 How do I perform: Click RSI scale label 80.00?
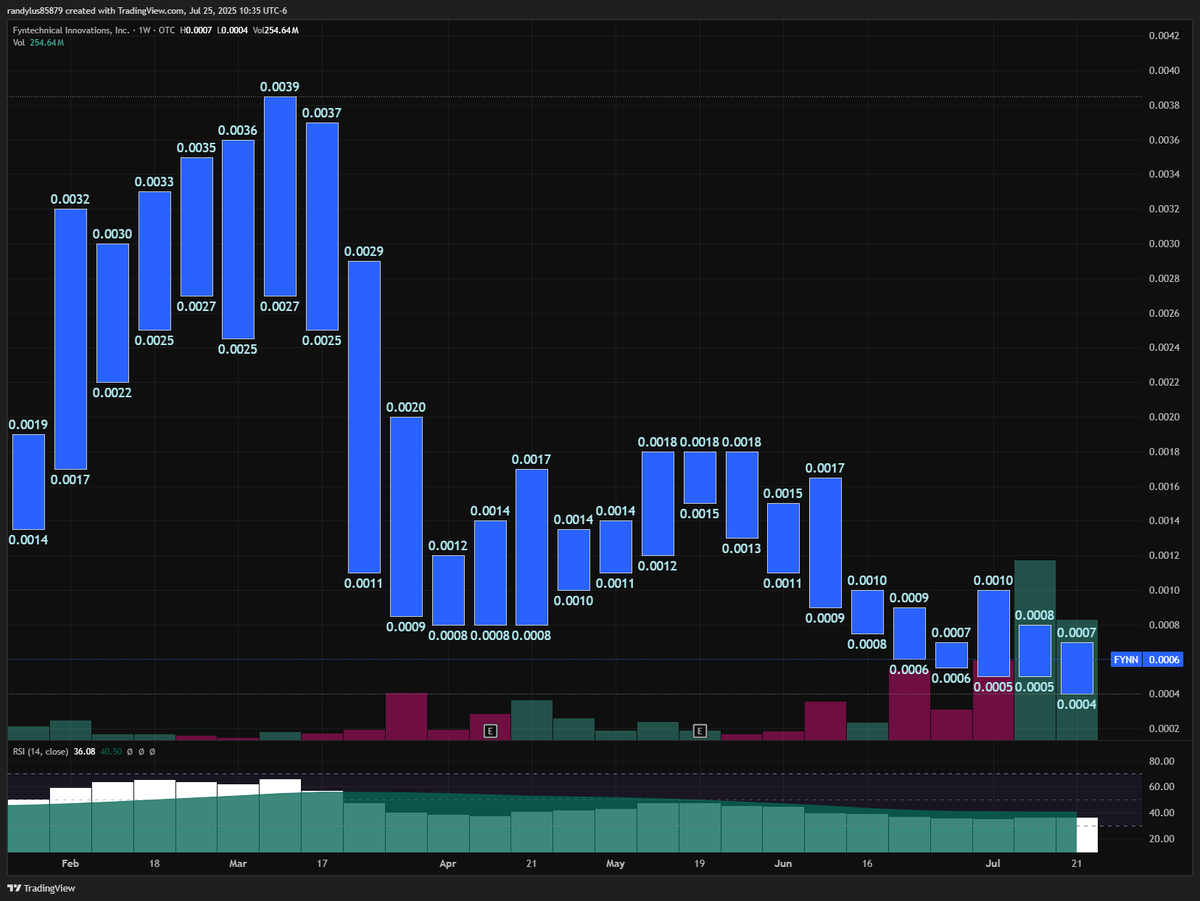tap(1160, 761)
